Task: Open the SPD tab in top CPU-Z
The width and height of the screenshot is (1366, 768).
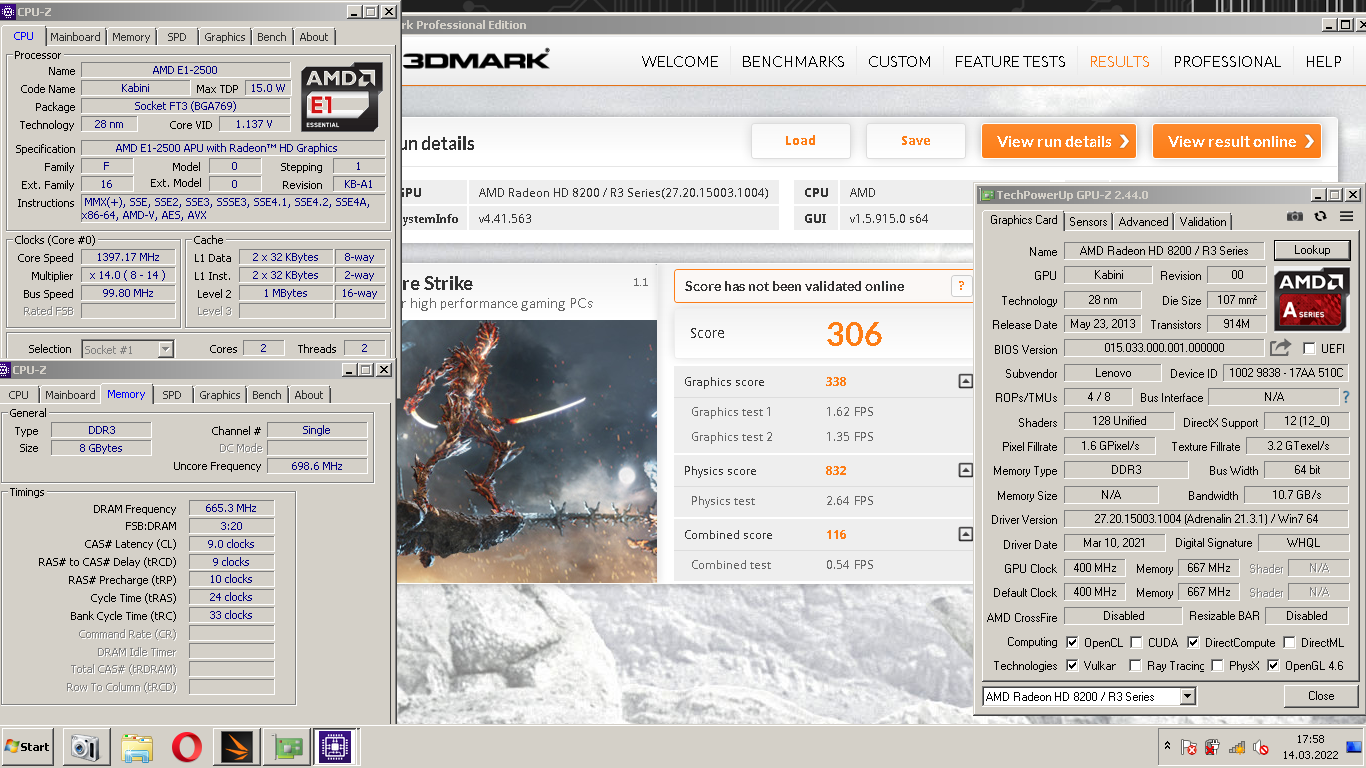Action: point(177,37)
